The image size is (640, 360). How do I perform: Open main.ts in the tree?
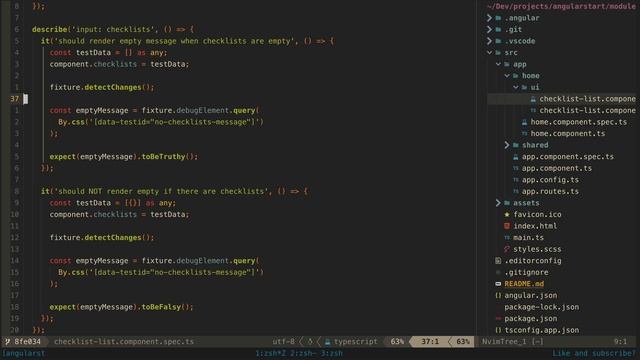[x=528, y=238]
